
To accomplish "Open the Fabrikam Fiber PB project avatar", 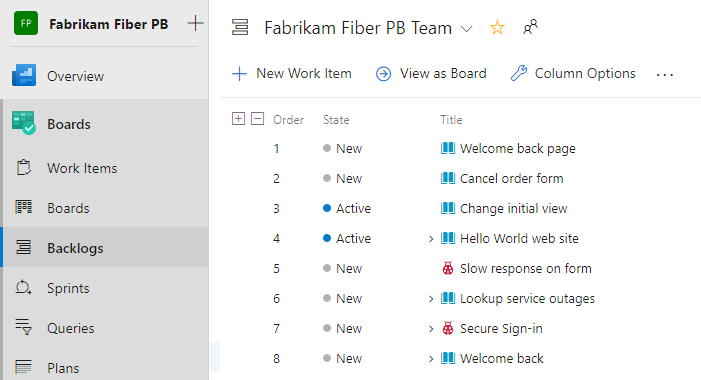I will click(x=26, y=23).
